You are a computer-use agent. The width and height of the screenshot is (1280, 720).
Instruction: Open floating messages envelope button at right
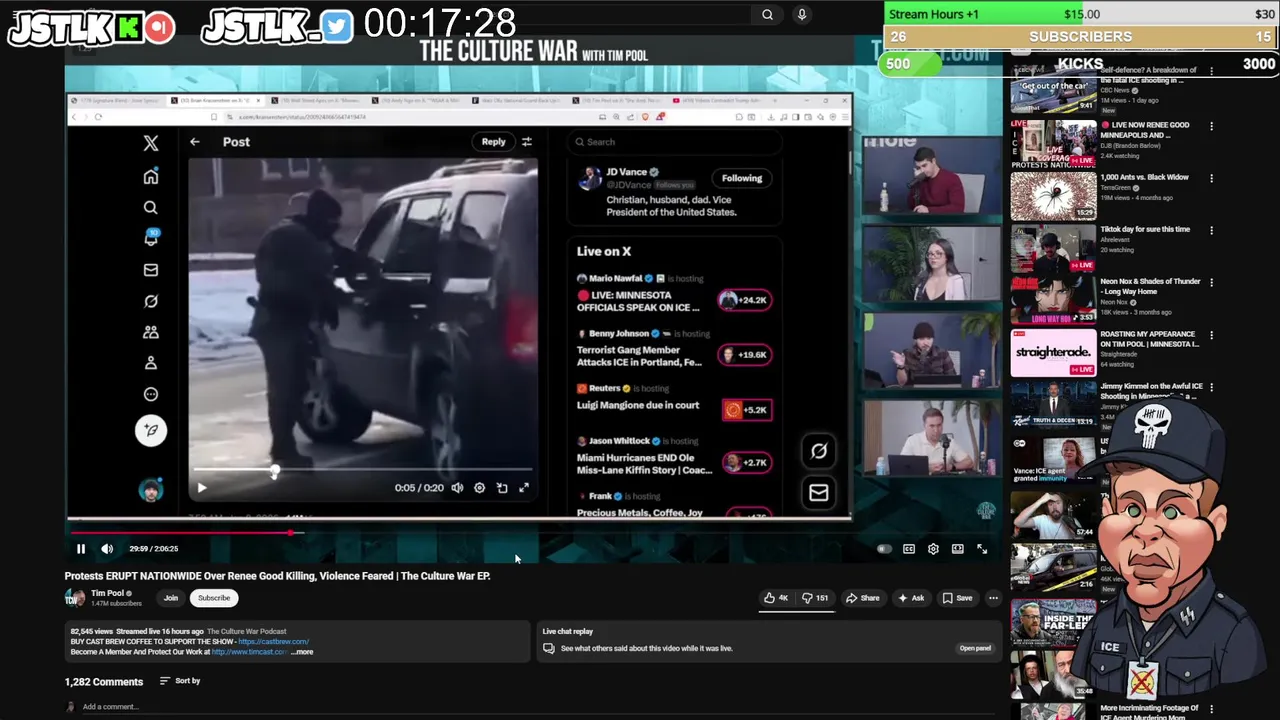[x=818, y=492]
